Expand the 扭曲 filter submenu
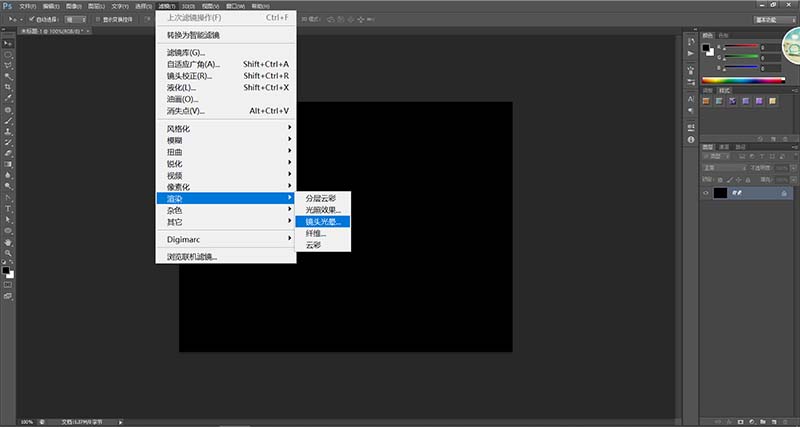The height and width of the screenshot is (428, 800). [226, 152]
